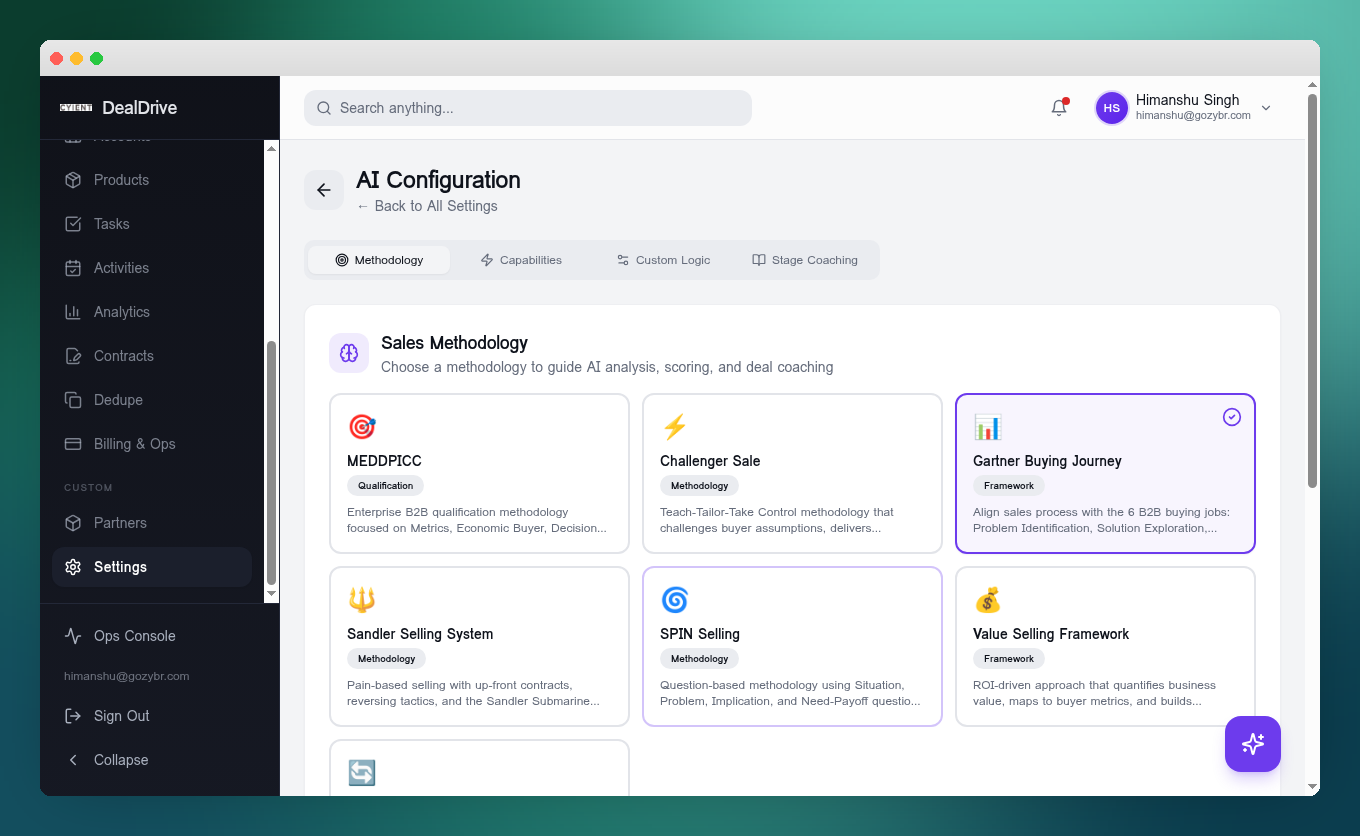This screenshot has width=1360, height=836.
Task: Open the Settings menu item label
Action: pos(120,567)
